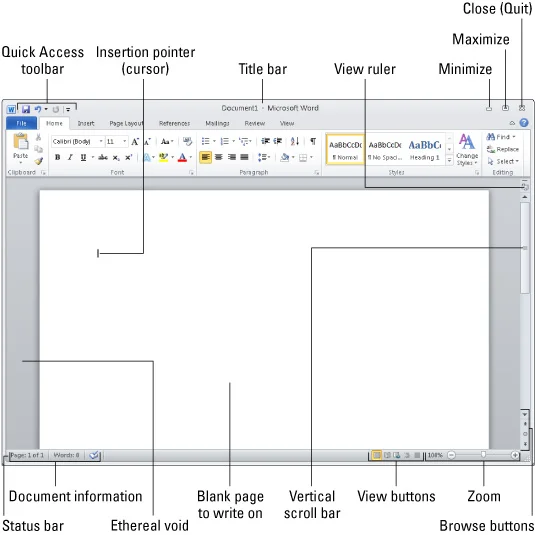
Task: Expand the Select dropdown in Editing group
Action: (x=503, y=161)
